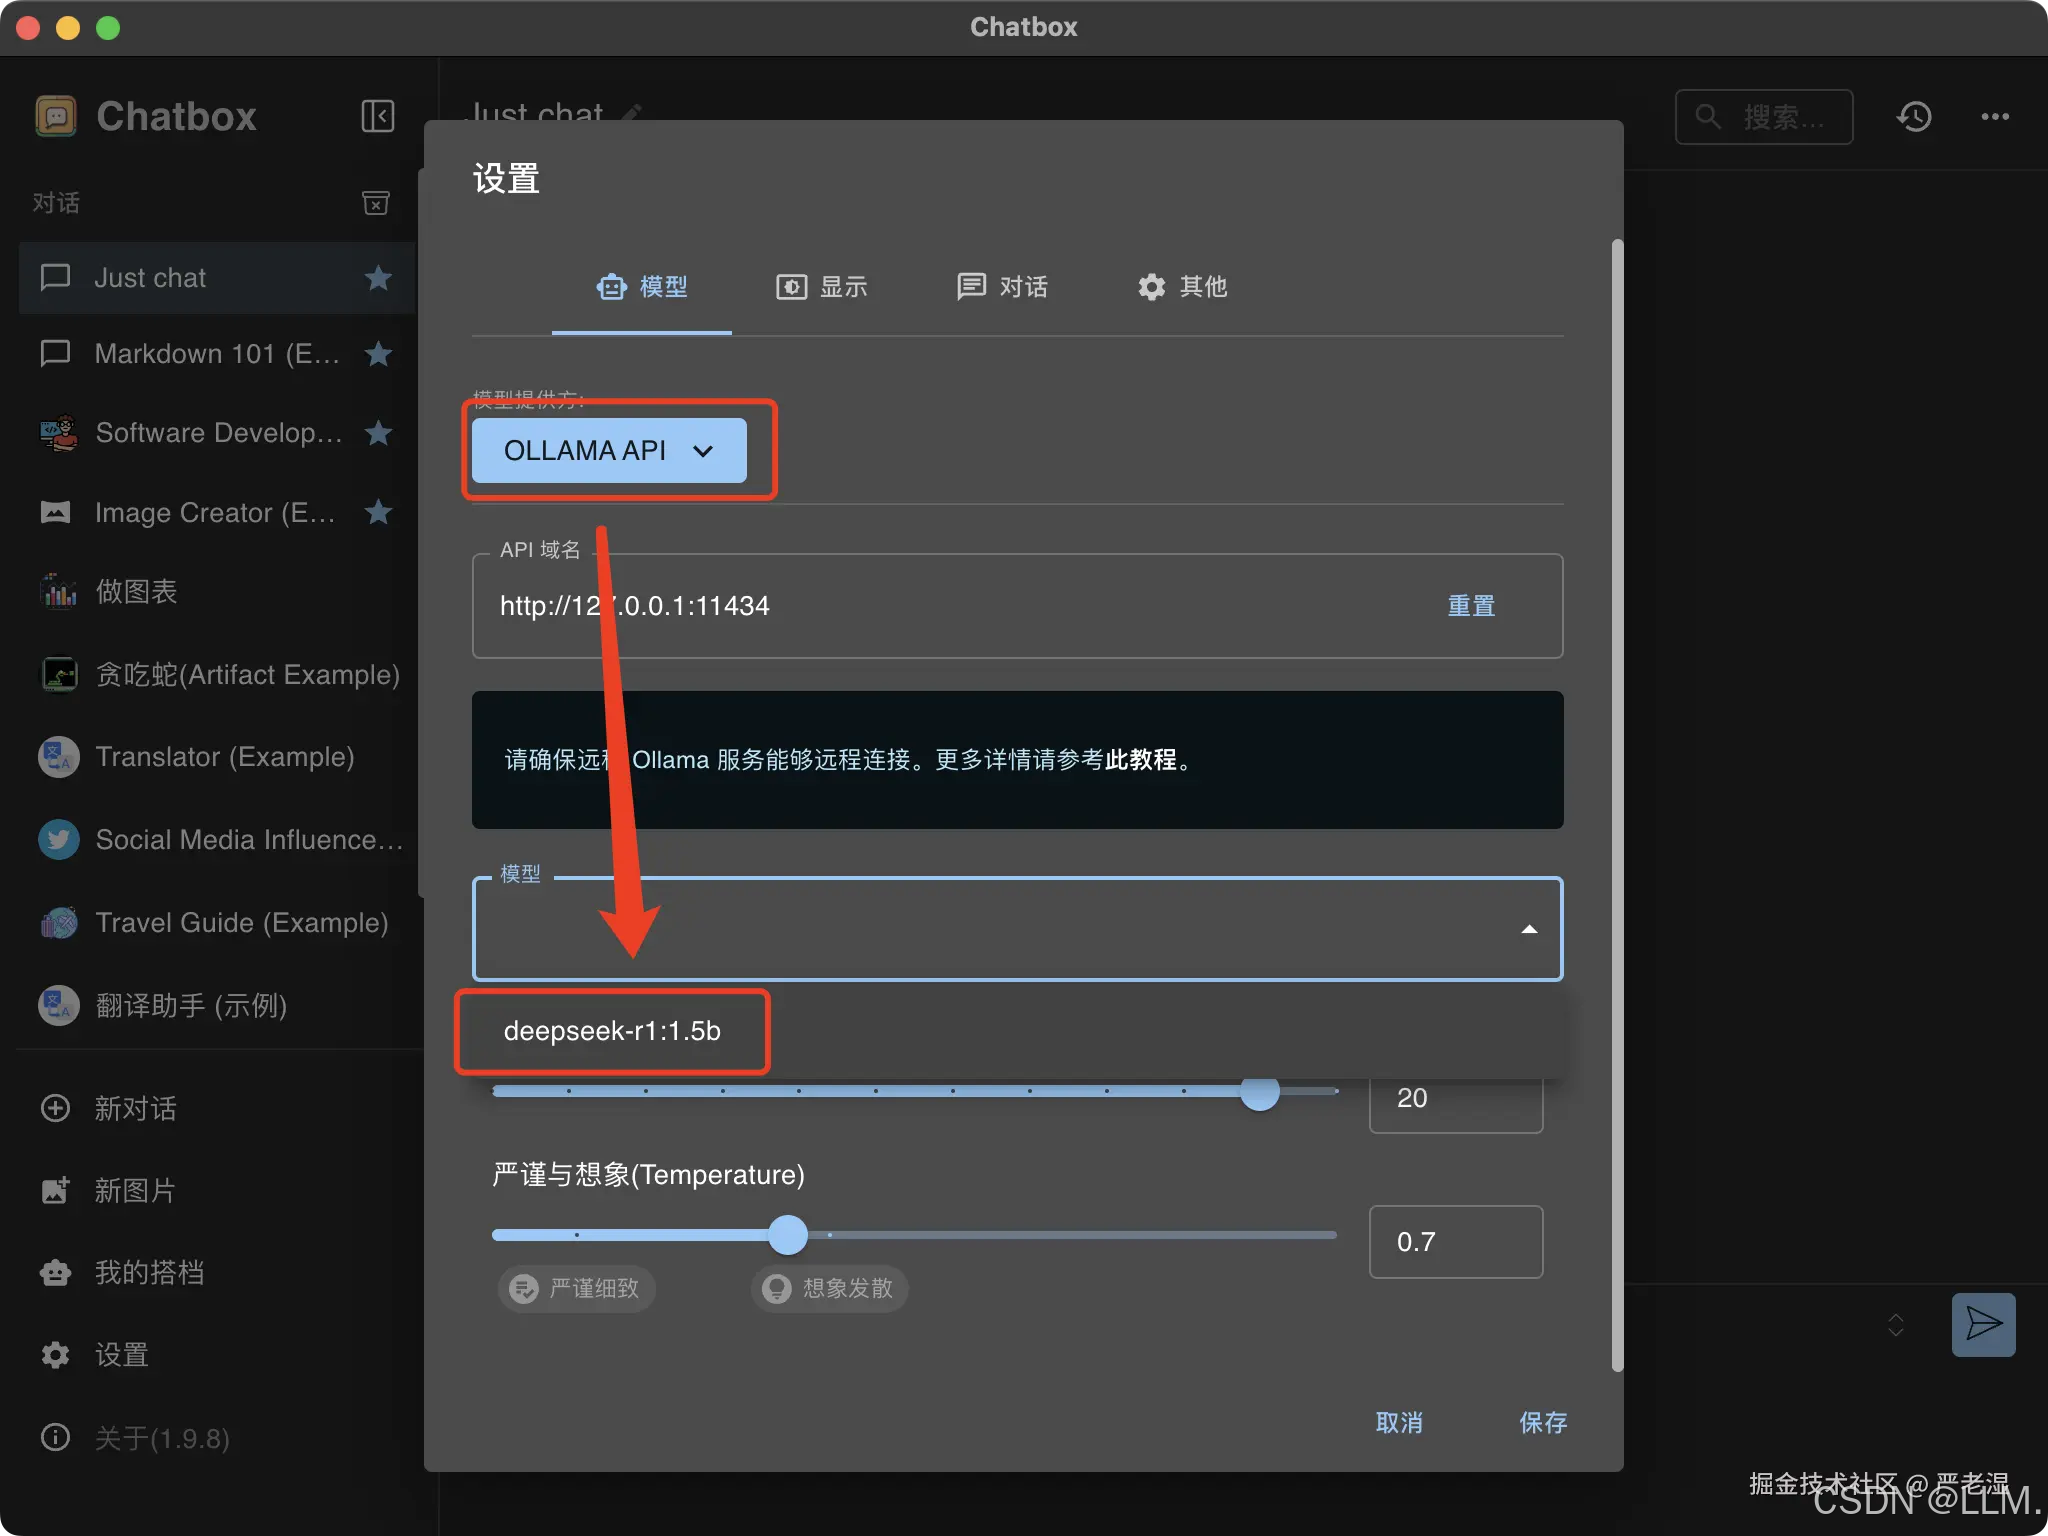The image size is (2048, 1536).
Task: Collapse the sidebar with the panel icon
Action: point(377,116)
